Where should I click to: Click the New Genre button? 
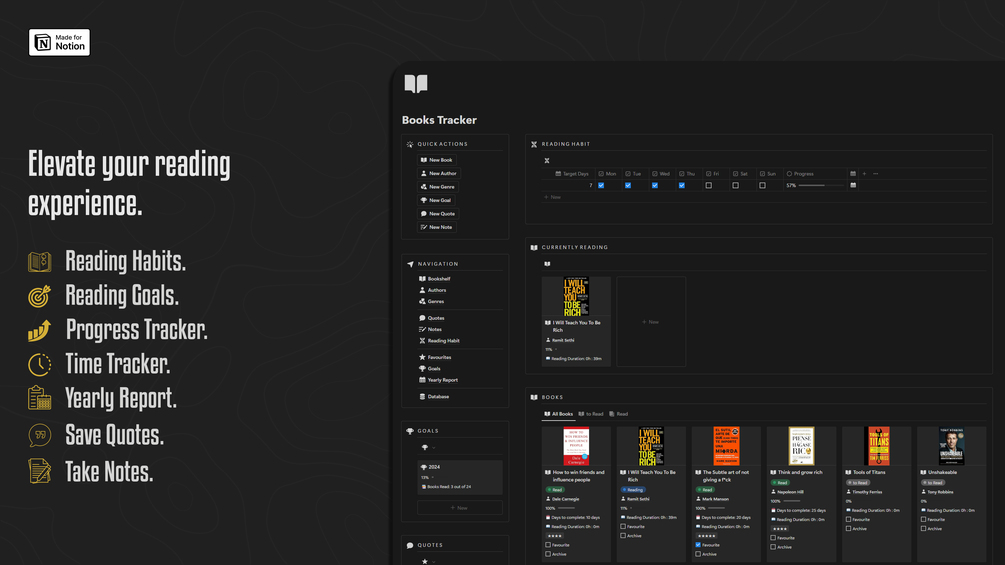tap(438, 187)
